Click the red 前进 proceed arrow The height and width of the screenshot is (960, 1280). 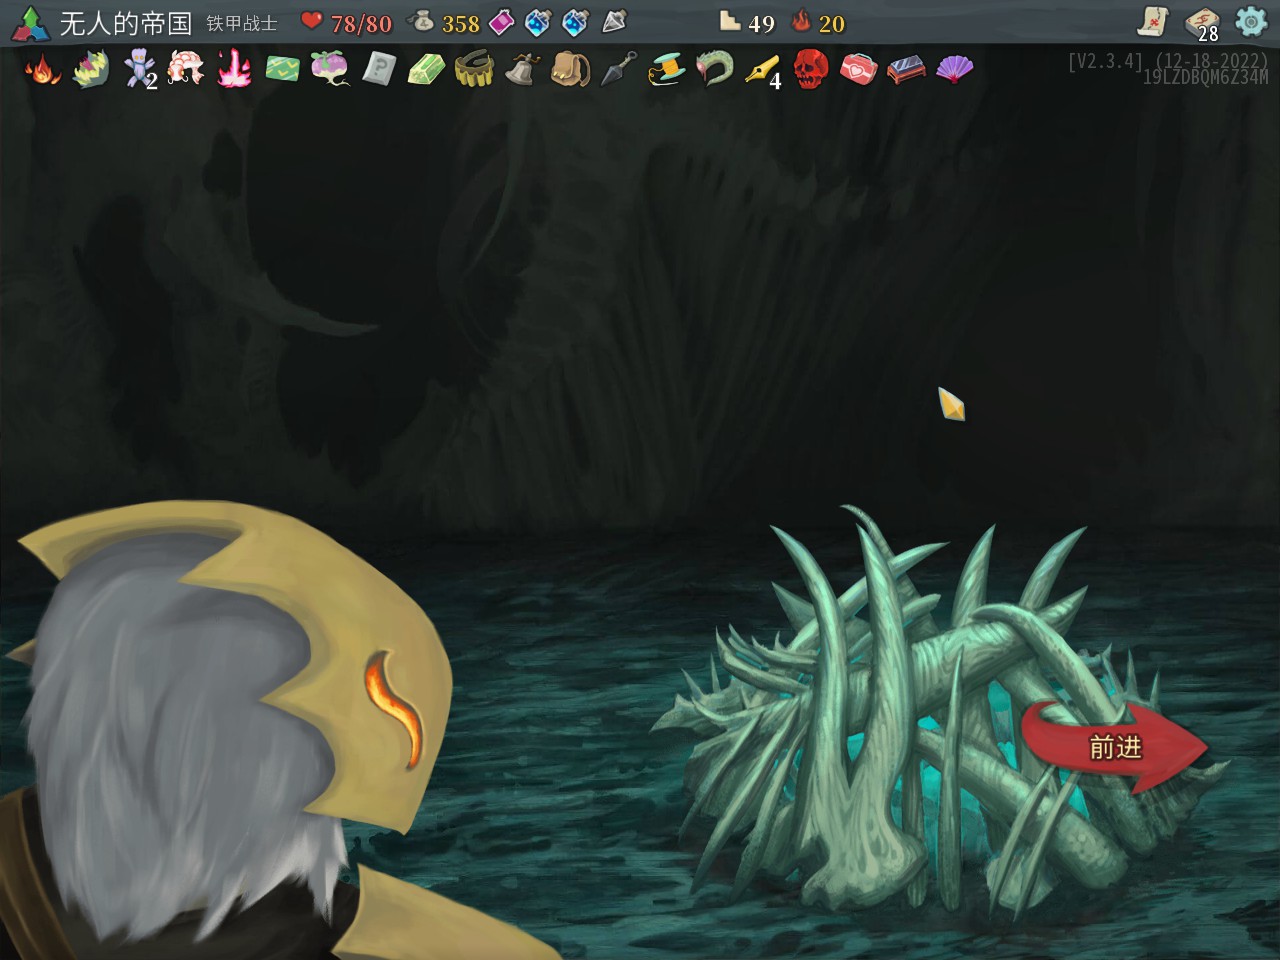click(1115, 746)
